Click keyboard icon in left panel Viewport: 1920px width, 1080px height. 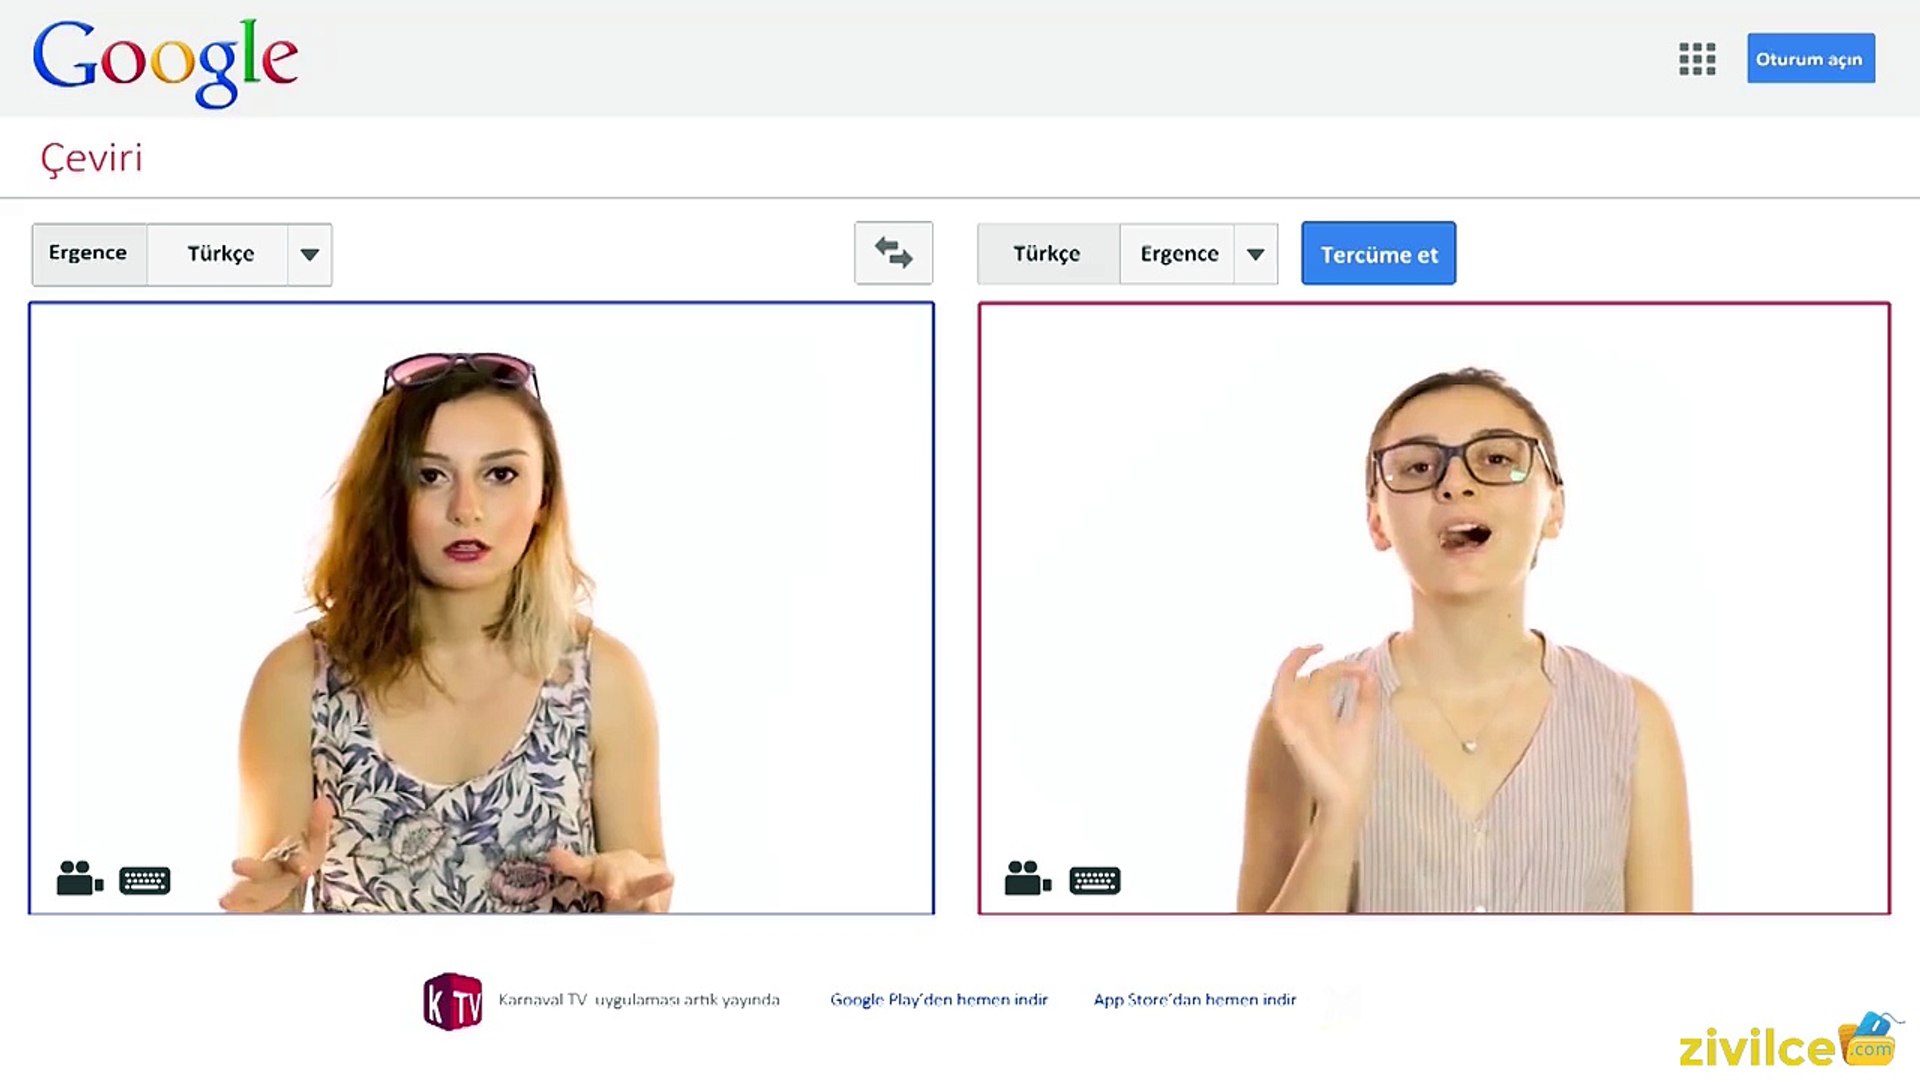click(145, 880)
